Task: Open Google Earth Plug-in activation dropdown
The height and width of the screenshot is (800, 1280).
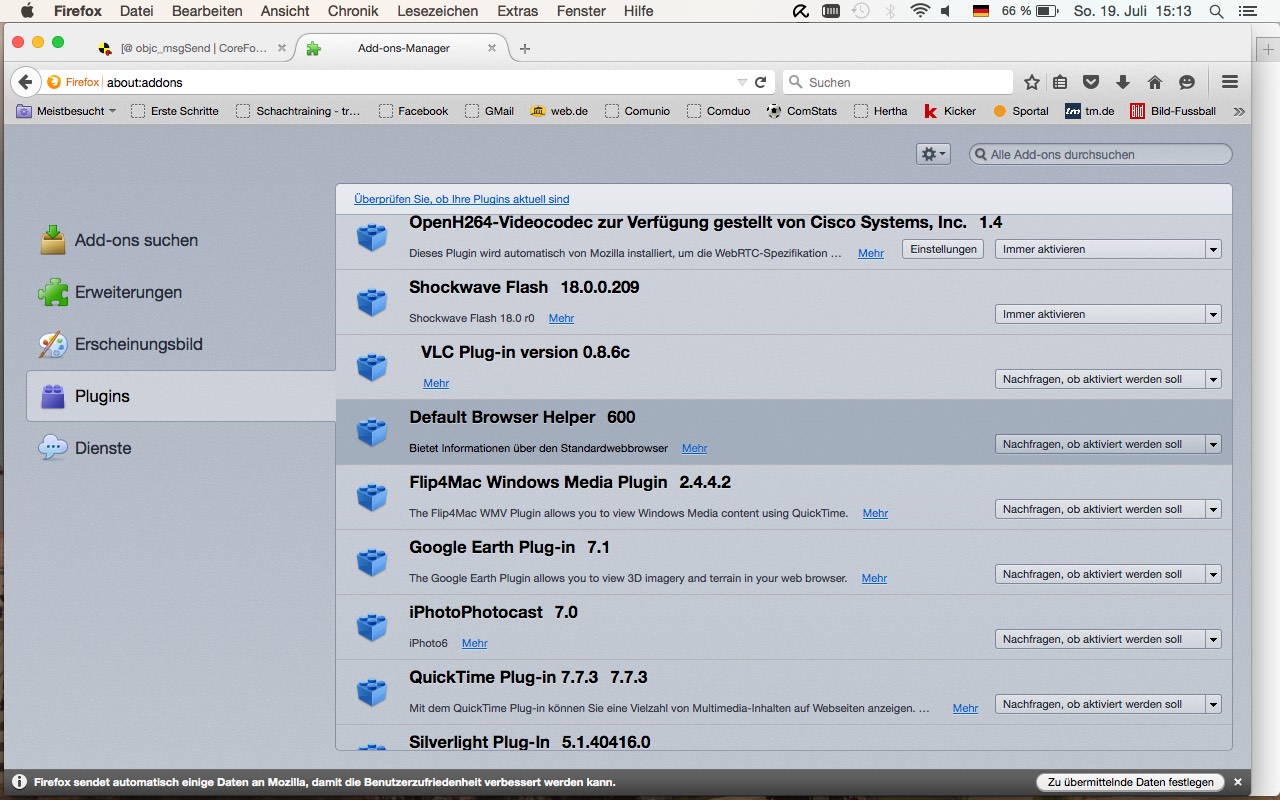Action: click(x=1108, y=574)
